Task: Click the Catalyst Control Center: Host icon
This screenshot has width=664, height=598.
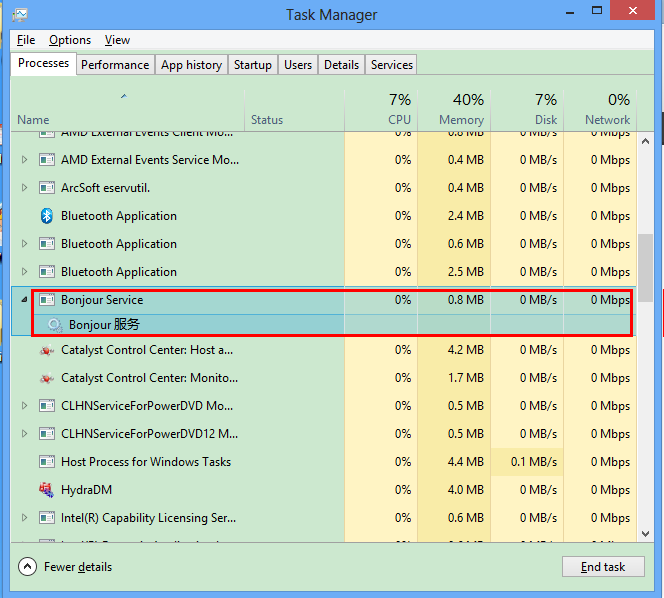Action: tap(46, 350)
